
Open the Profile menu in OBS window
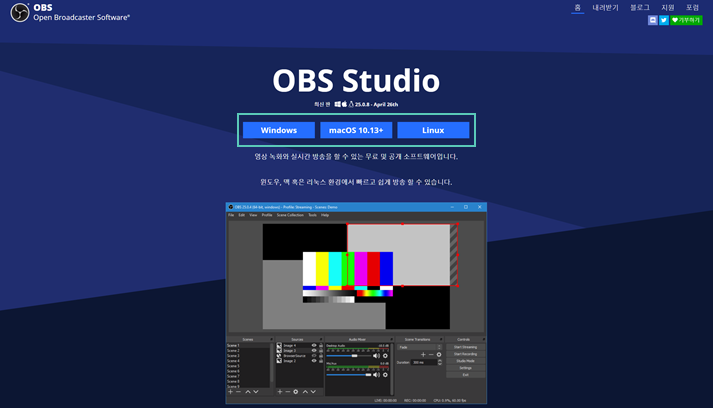tap(267, 215)
